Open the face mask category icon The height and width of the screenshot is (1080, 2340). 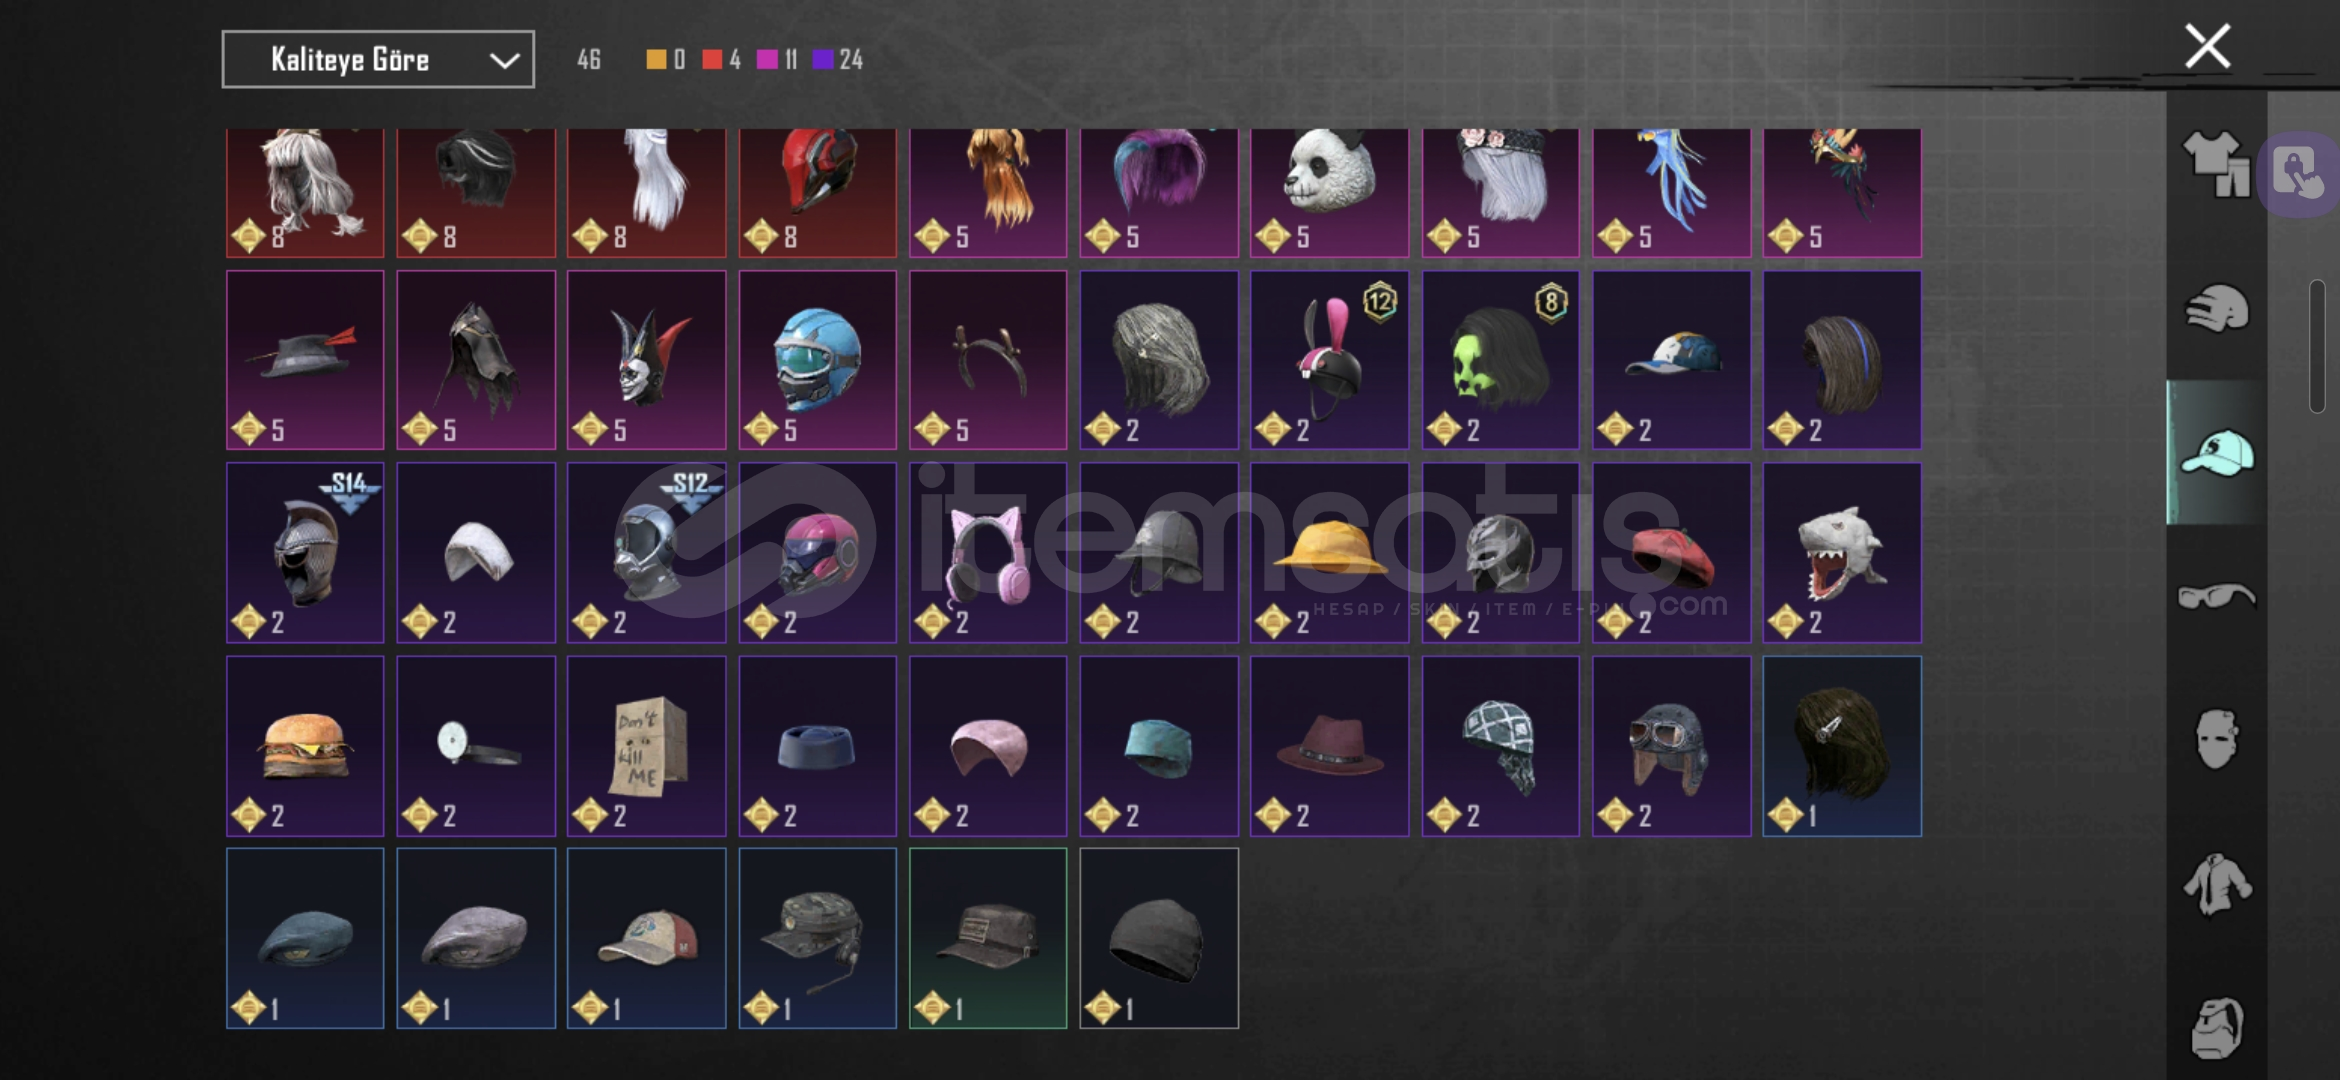[x=2217, y=739]
